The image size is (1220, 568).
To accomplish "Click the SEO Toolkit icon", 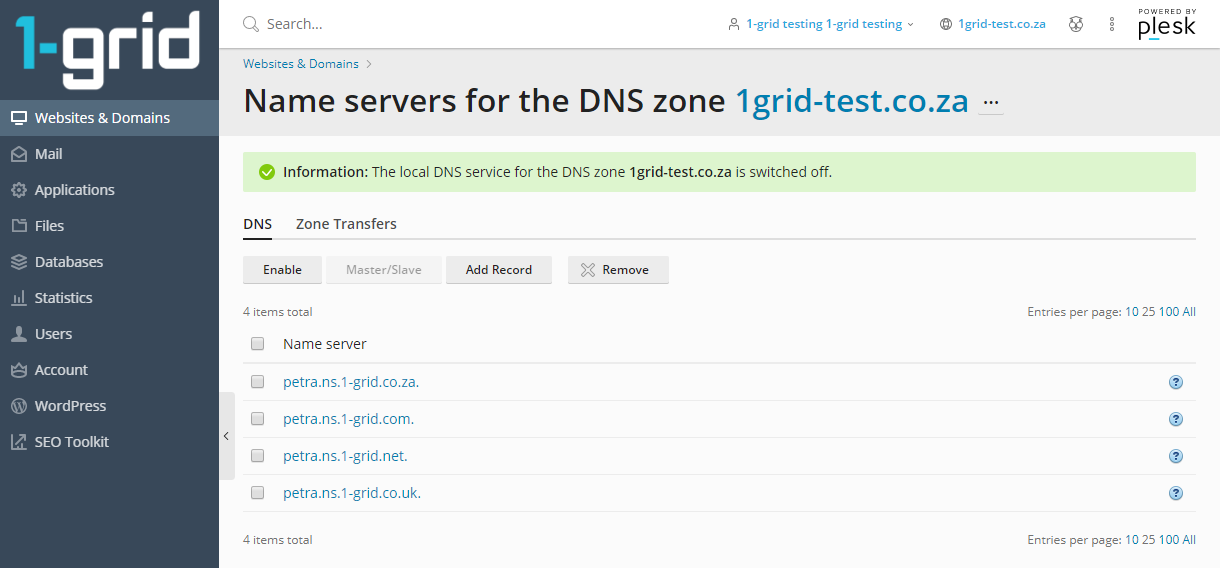I will [x=18, y=442].
